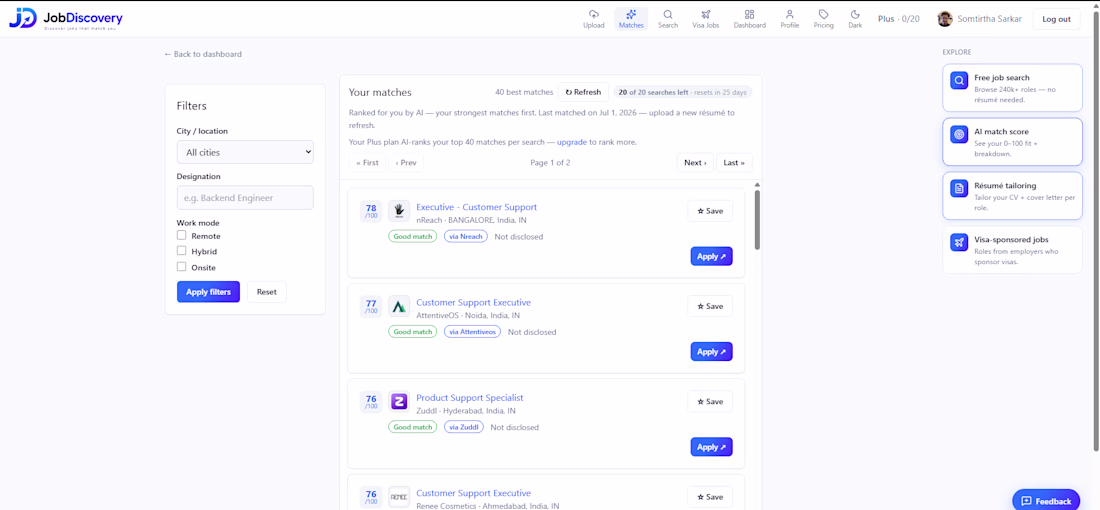Open the Product Support Specialist job title
This screenshot has width=1100, height=510.
(469, 398)
